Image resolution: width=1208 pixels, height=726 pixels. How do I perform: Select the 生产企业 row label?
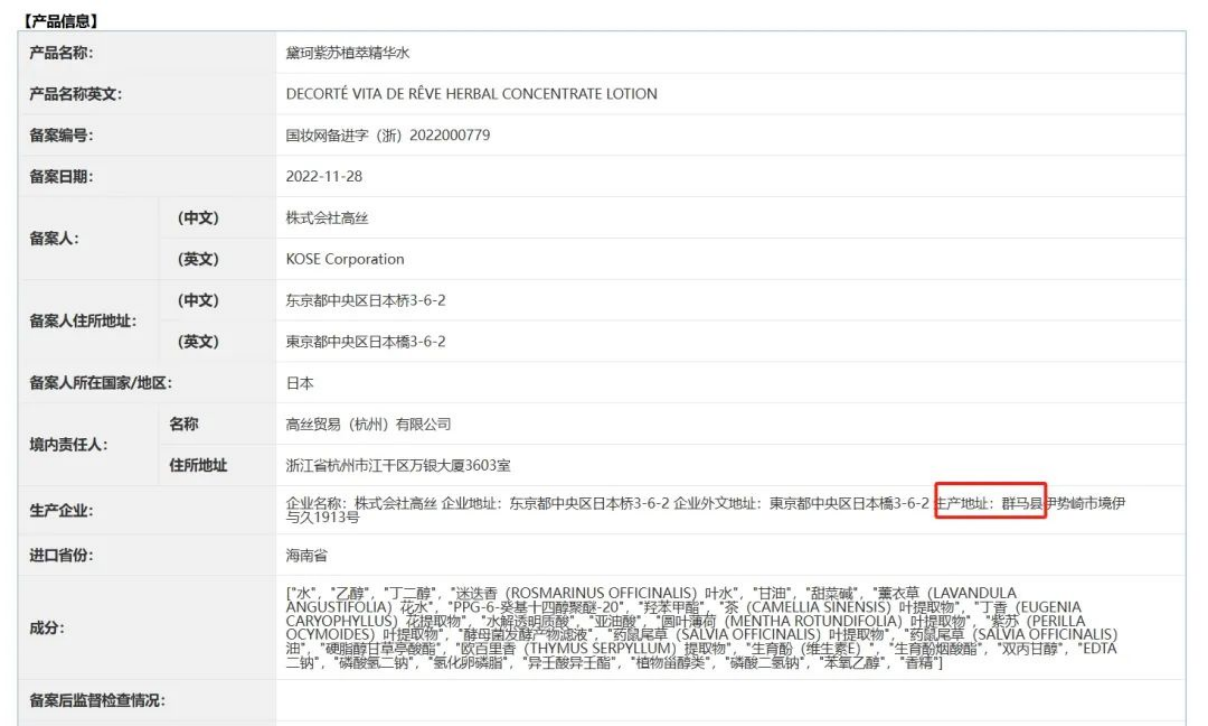tap(61, 511)
